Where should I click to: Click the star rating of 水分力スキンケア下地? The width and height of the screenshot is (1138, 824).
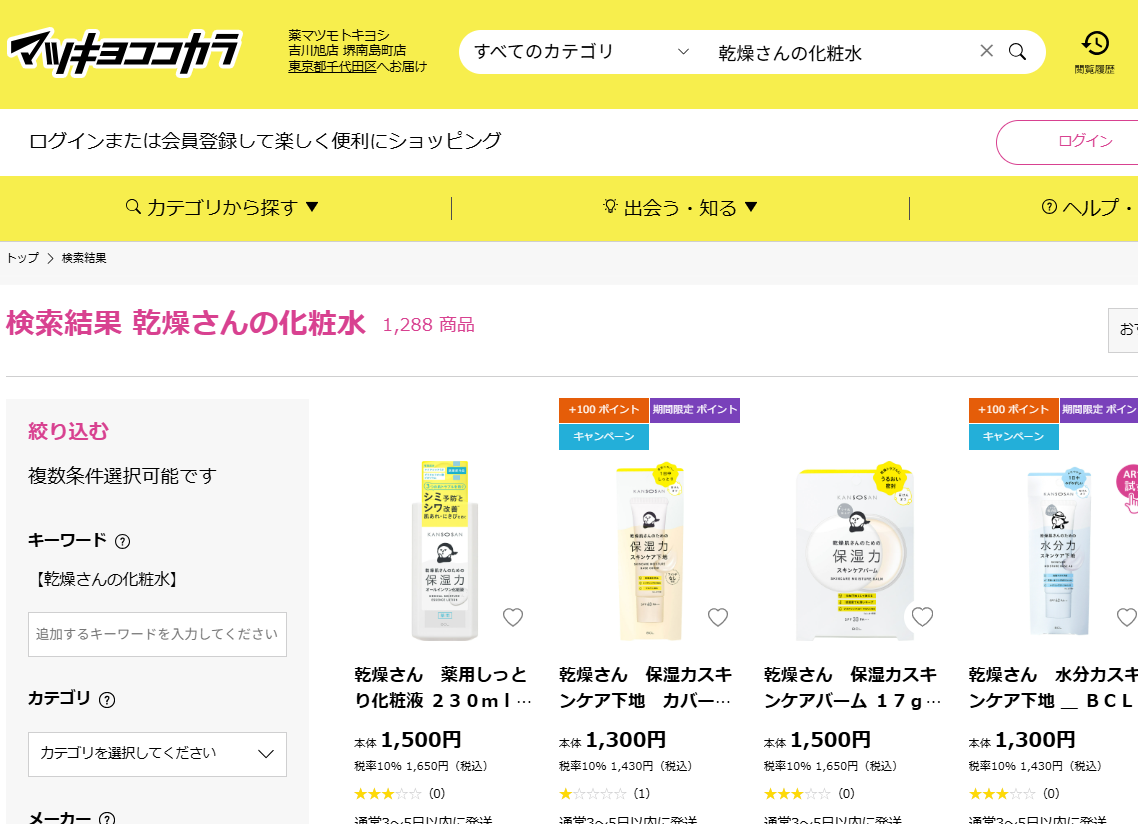pos(1002,794)
